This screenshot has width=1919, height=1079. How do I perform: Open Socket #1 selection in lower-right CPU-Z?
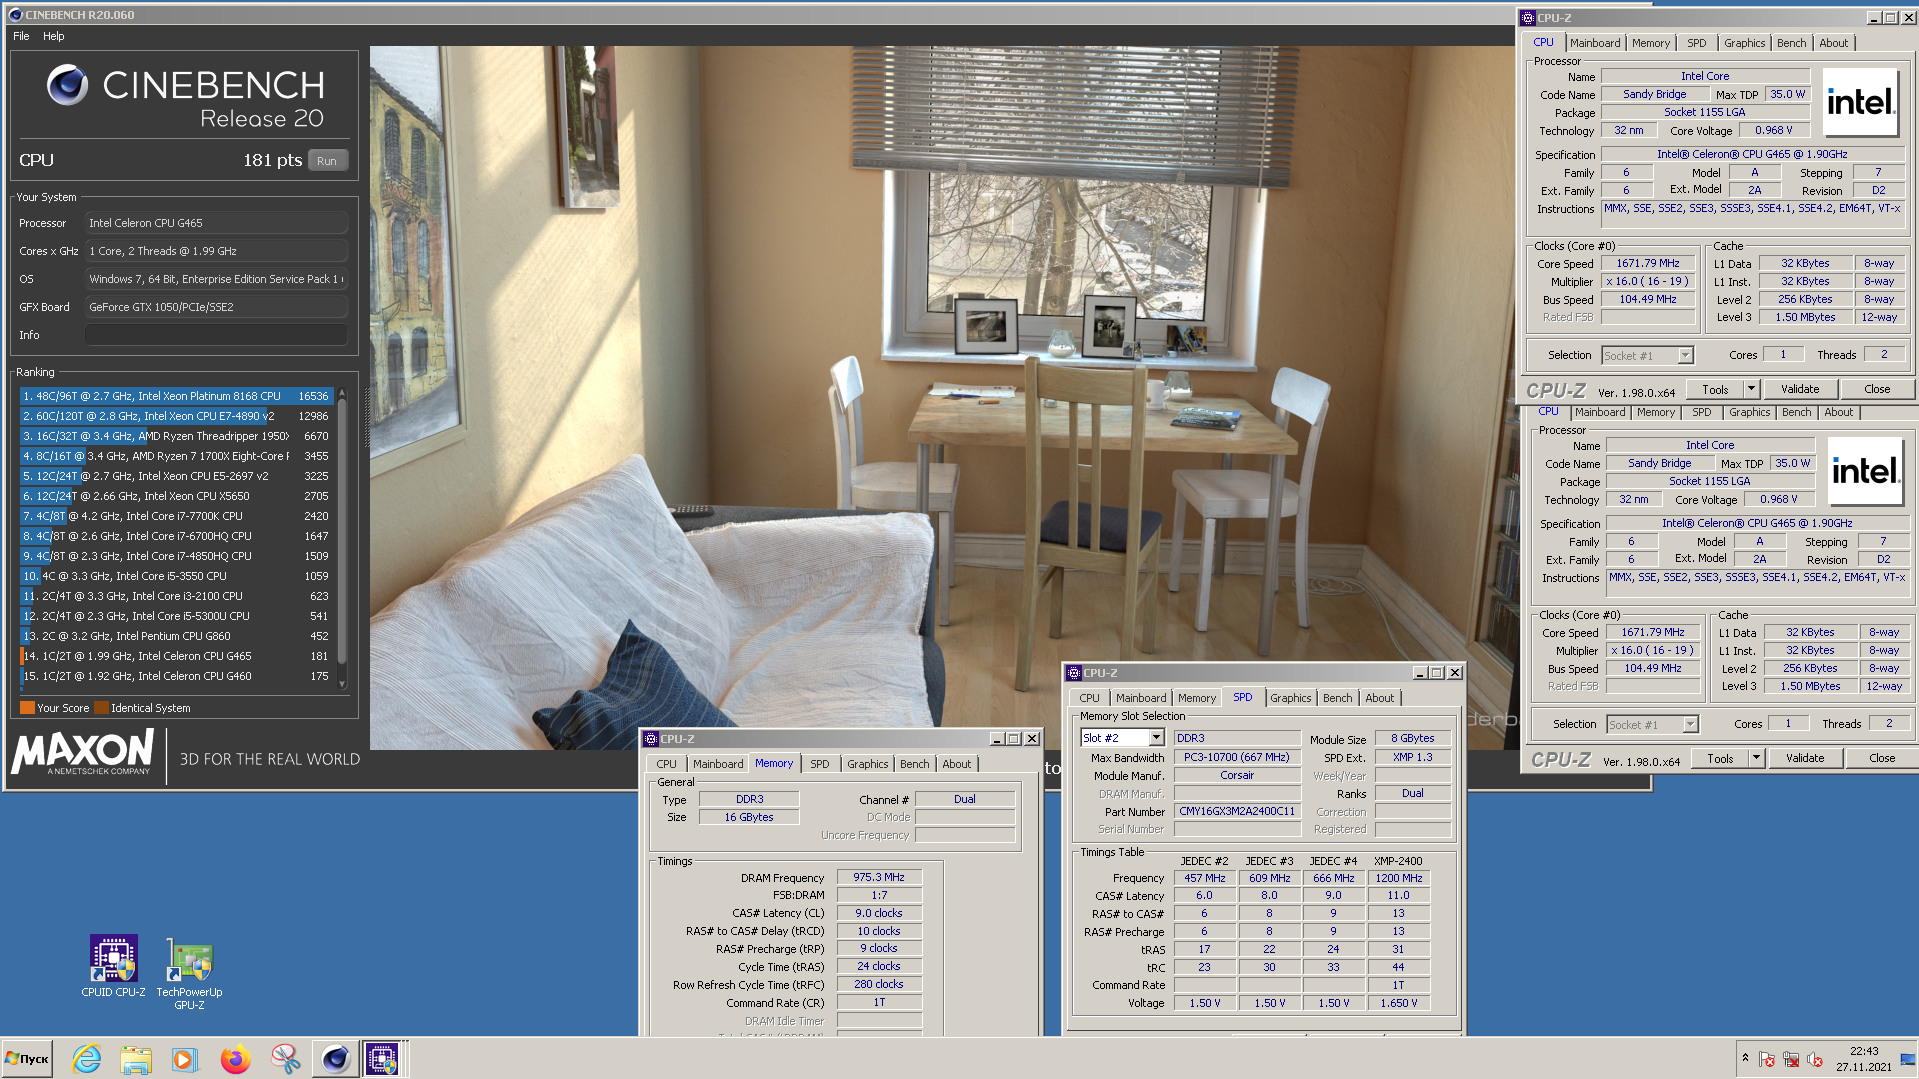tap(1690, 724)
